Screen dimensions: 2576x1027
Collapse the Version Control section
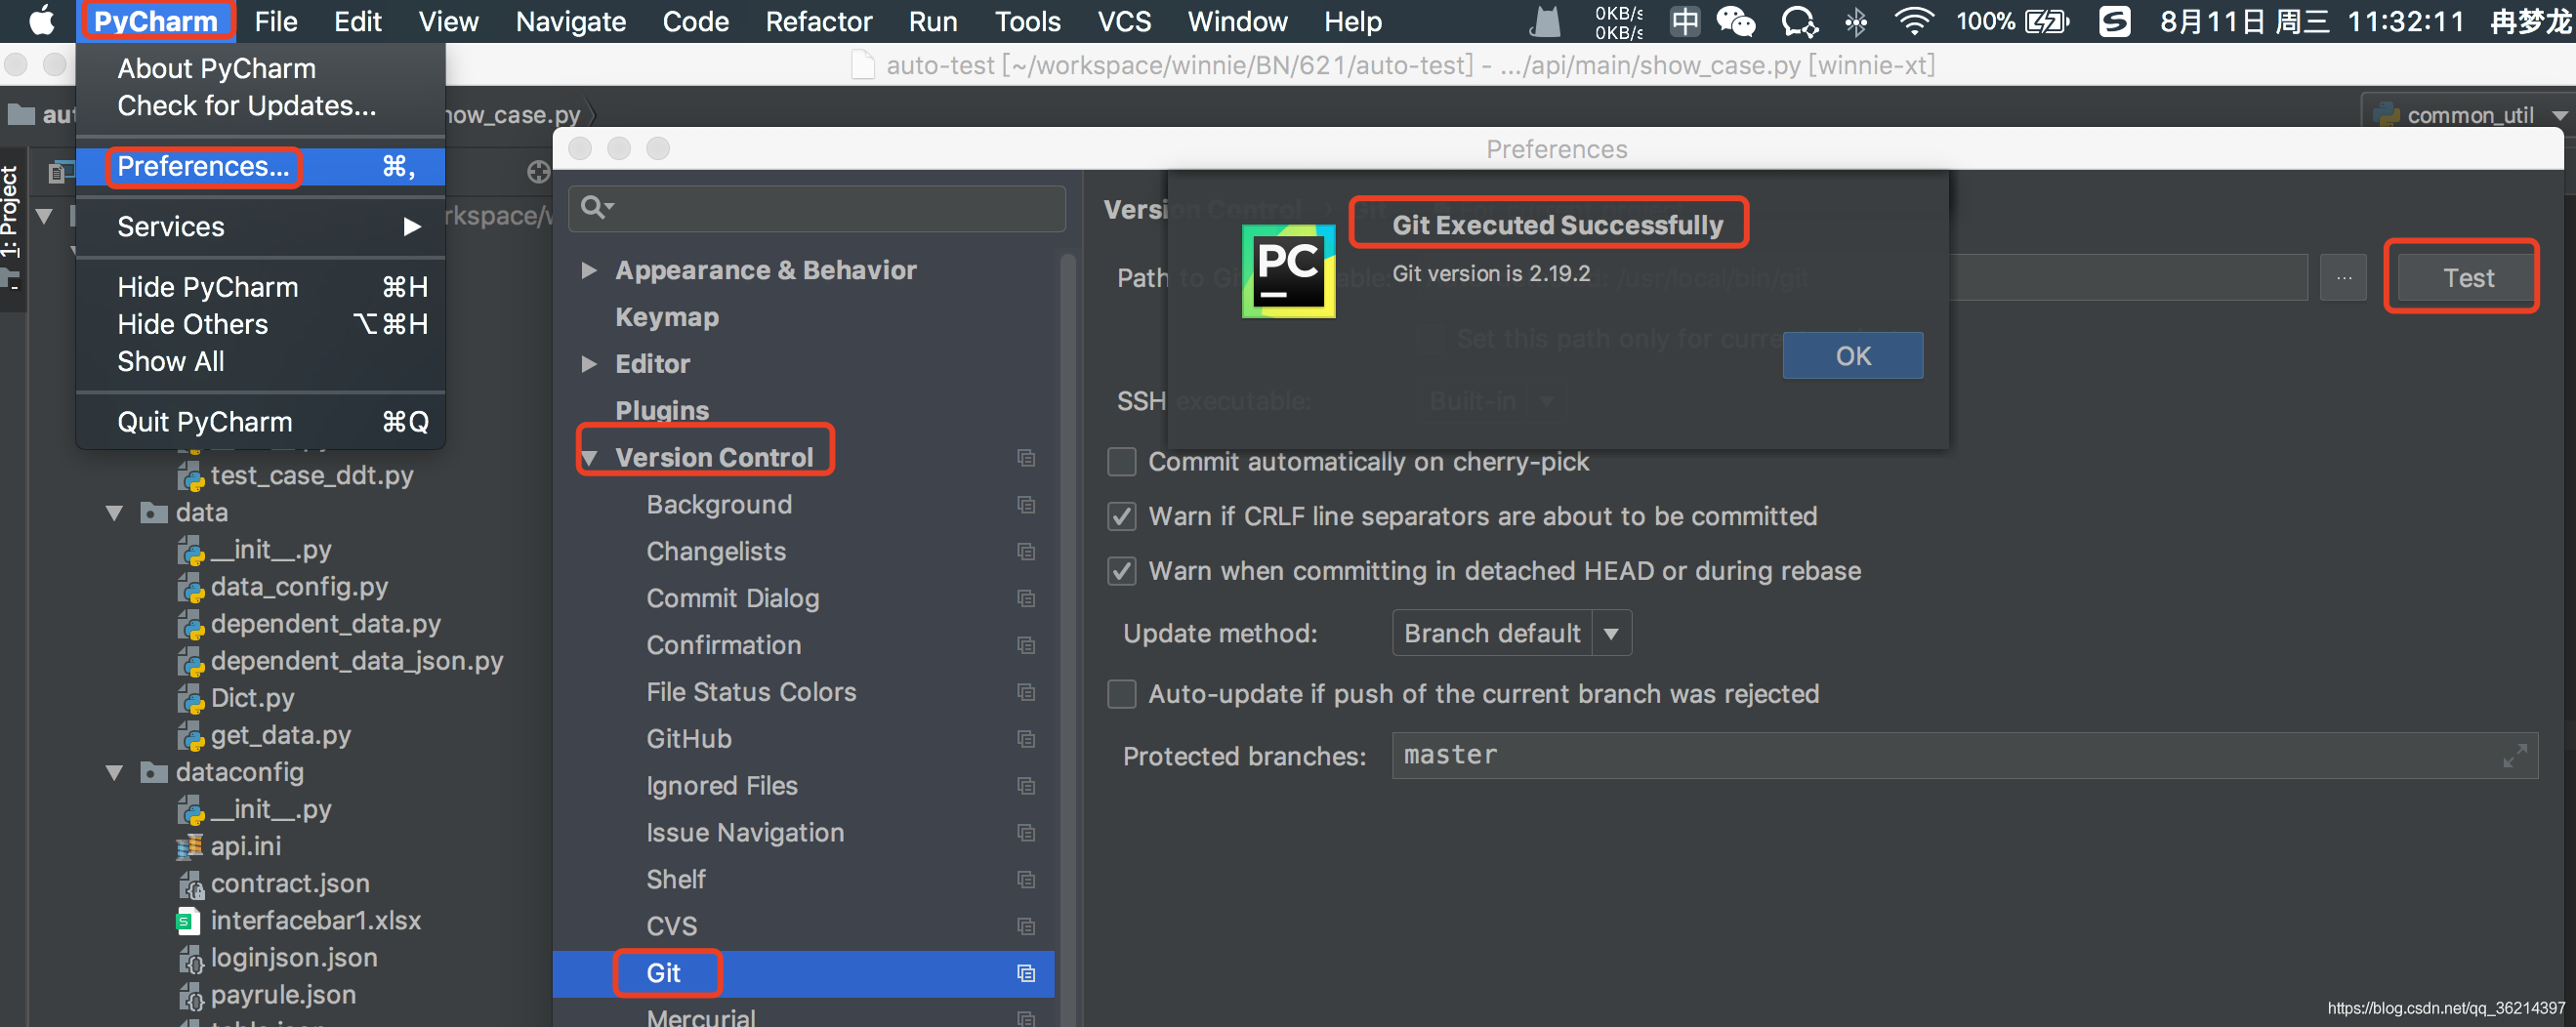click(x=590, y=458)
